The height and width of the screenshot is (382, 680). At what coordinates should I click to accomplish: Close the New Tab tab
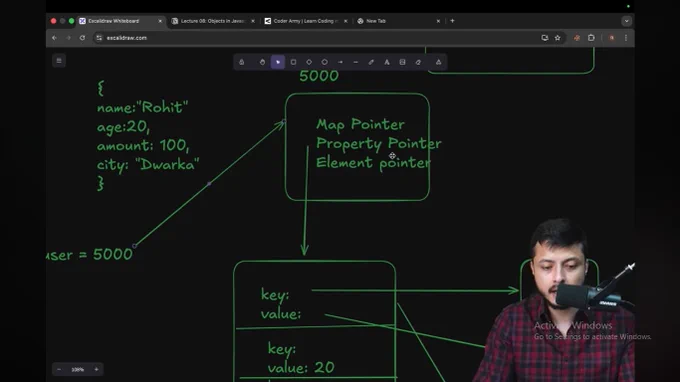438,21
